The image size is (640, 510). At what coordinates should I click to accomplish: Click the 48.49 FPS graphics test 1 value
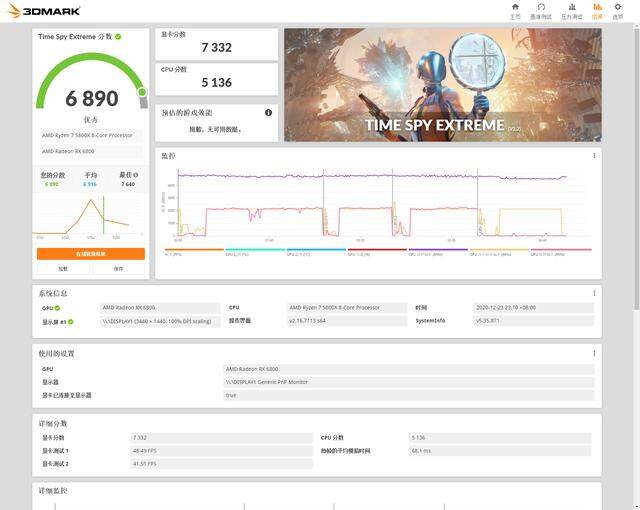click(x=221, y=451)
